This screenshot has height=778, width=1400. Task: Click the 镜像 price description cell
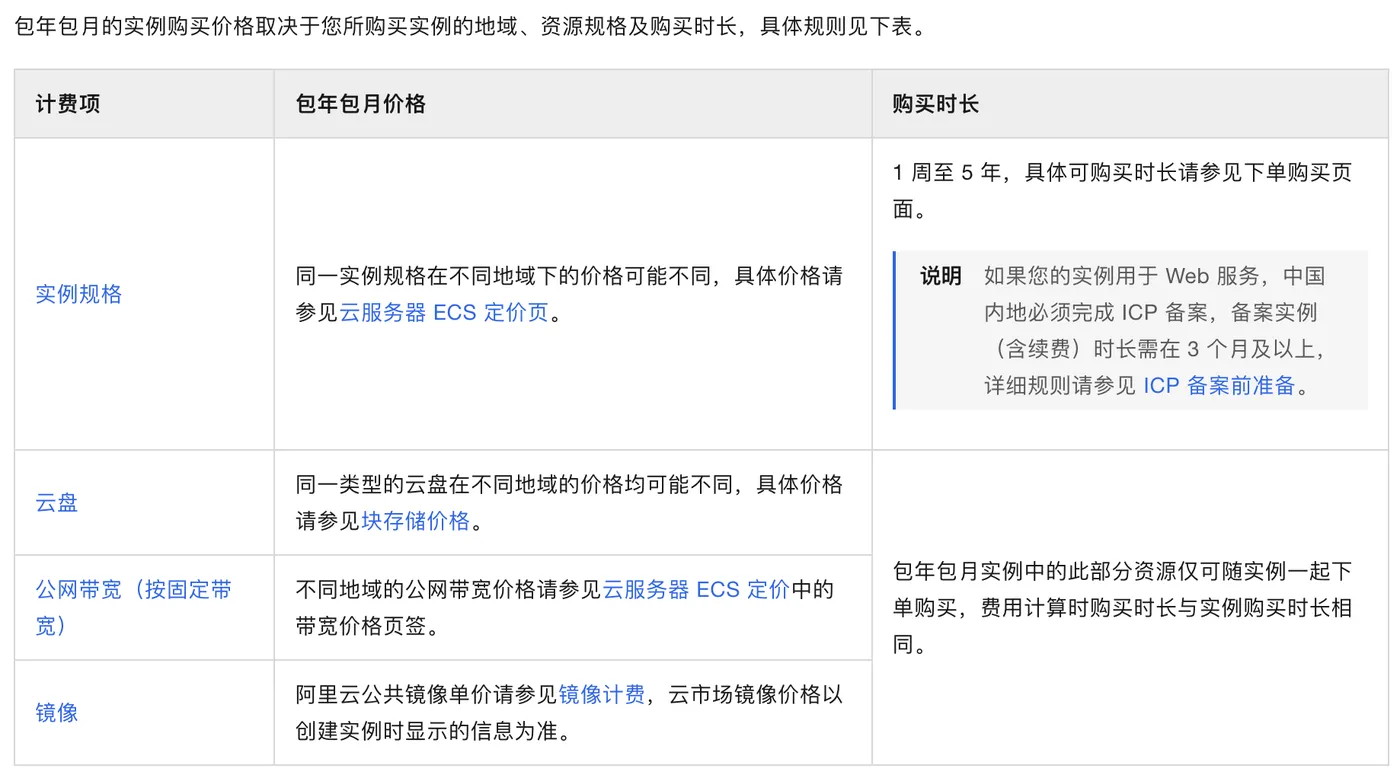click(x=571, y=713)
